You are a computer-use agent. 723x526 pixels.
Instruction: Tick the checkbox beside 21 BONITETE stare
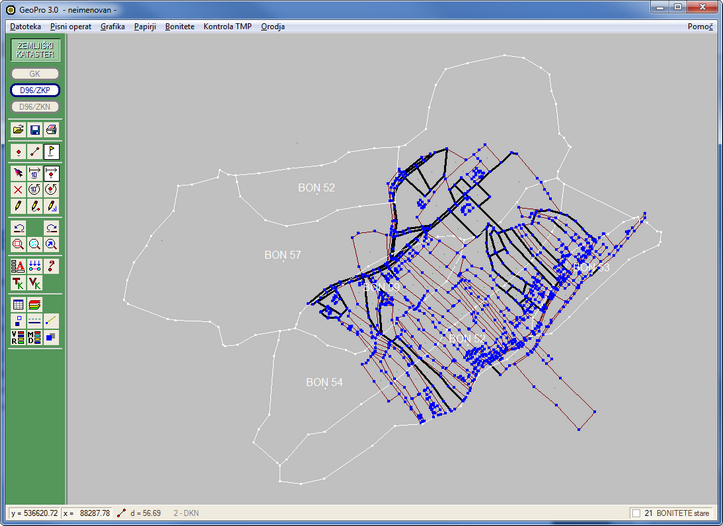[636, 513]
